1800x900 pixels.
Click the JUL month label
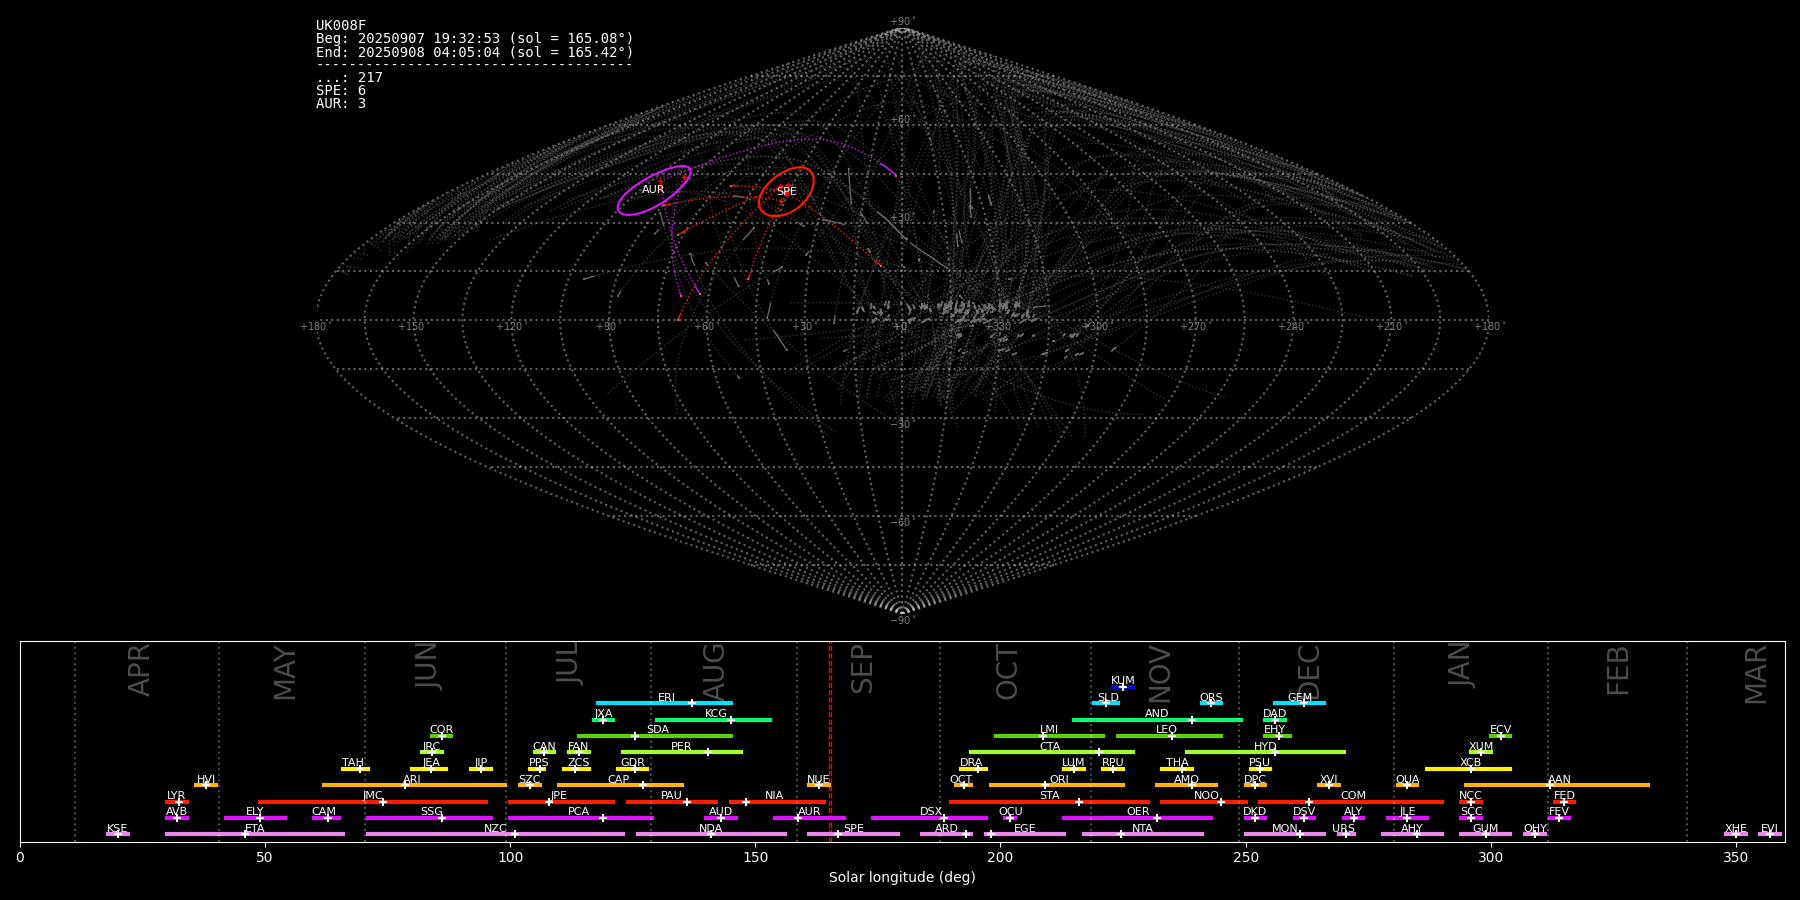[568, 663]
